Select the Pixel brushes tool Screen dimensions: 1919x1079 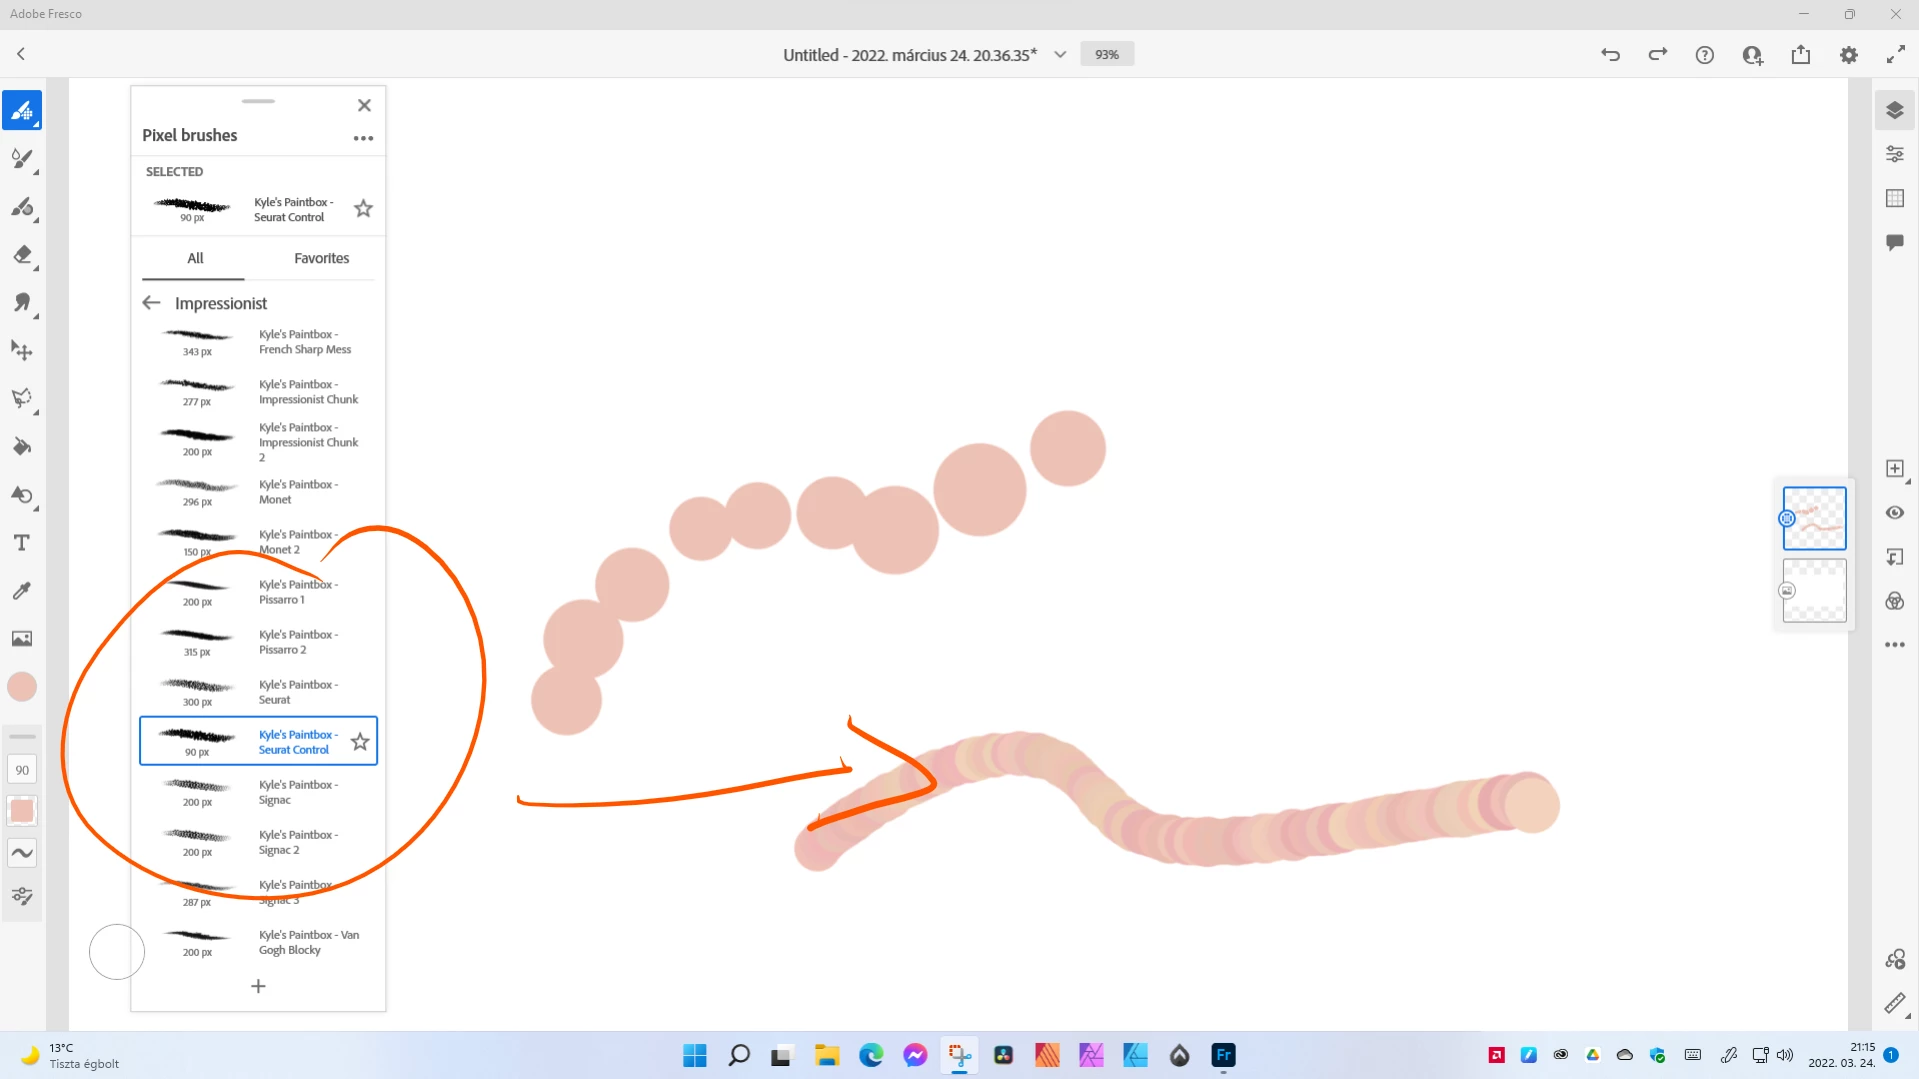coord(22,111)
